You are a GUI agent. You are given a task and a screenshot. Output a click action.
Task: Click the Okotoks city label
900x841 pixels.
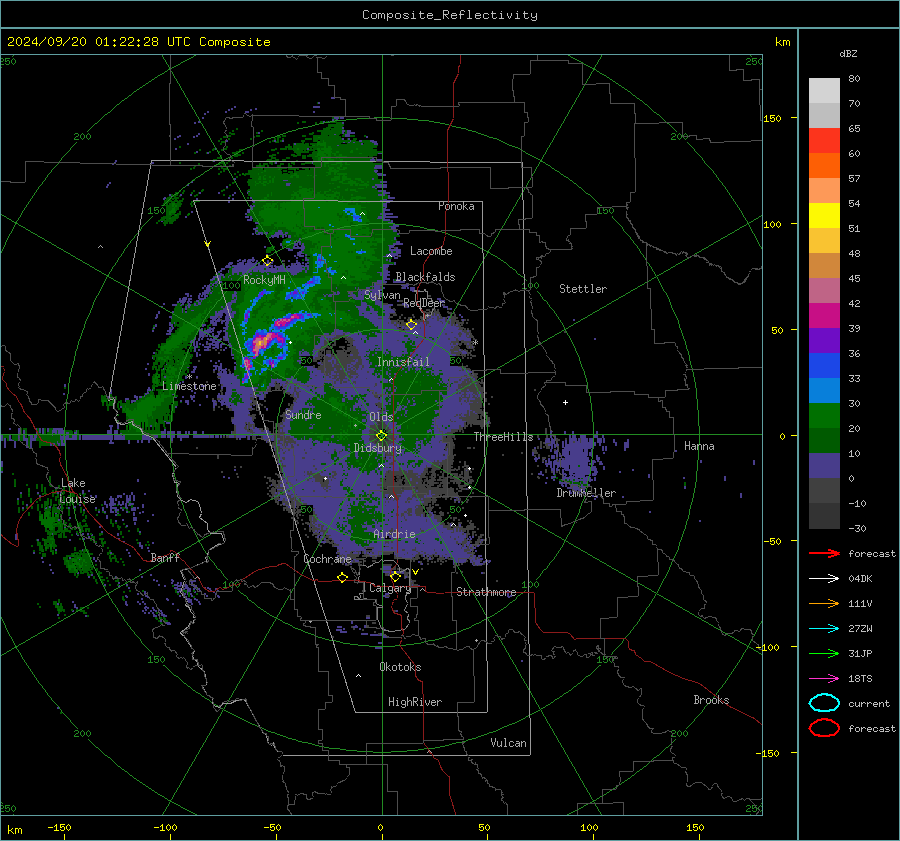pyautogui.click(x=400, y=667)
